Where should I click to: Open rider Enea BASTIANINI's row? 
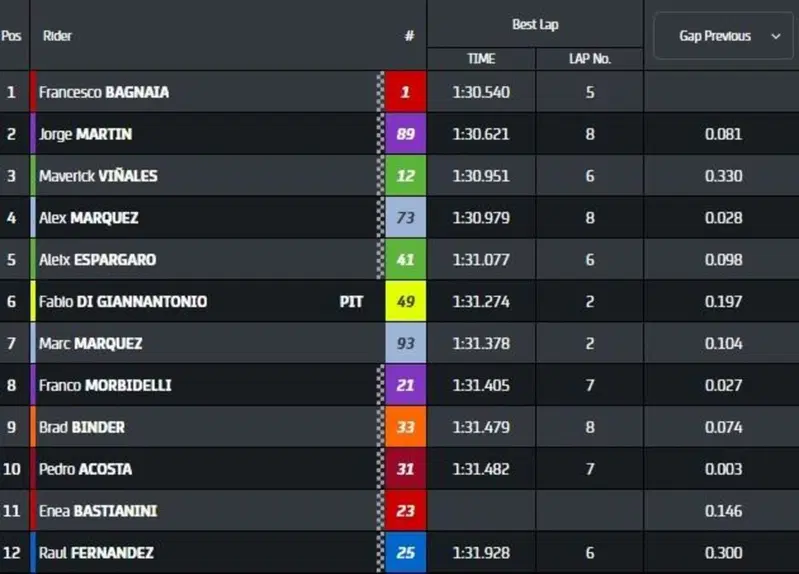[x=400, y=511]
